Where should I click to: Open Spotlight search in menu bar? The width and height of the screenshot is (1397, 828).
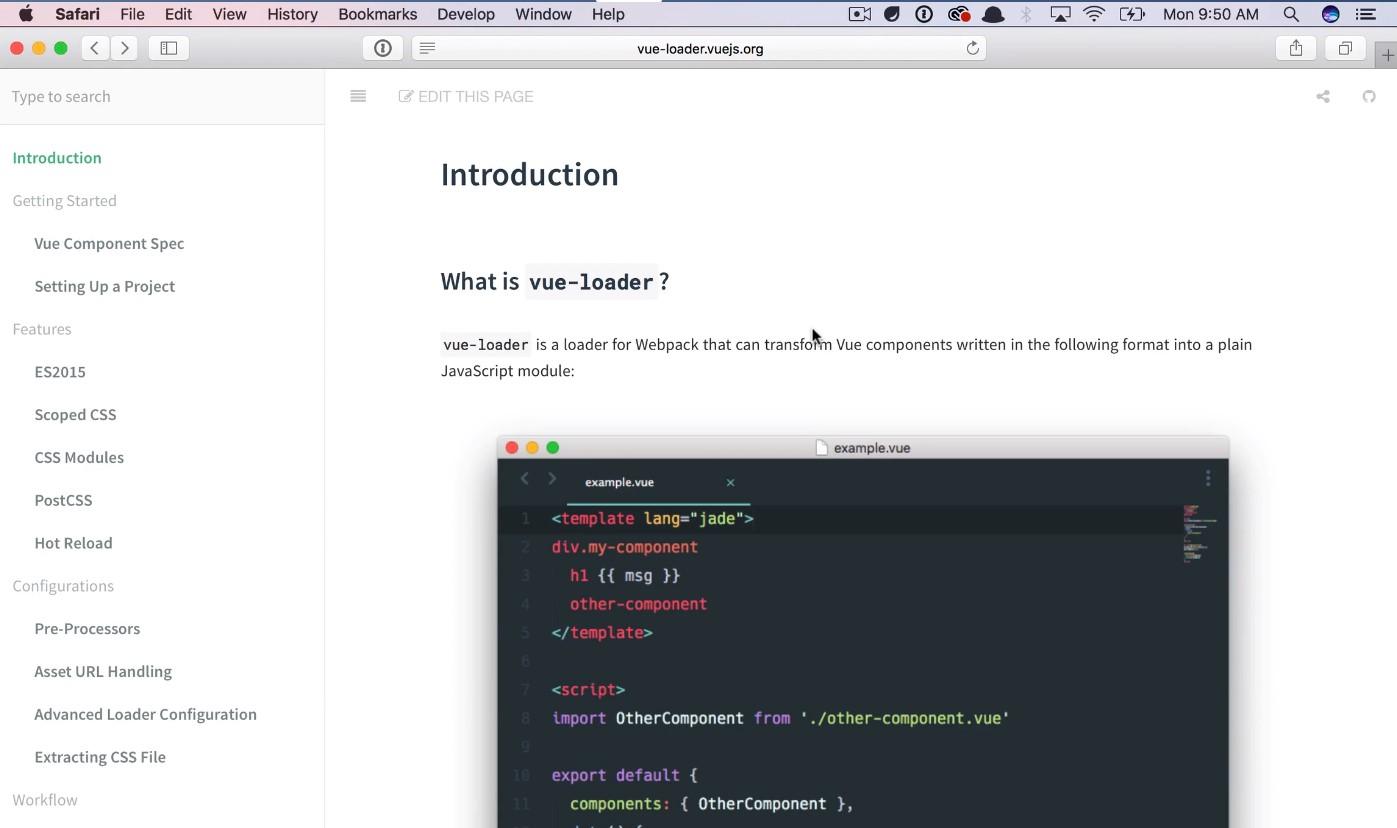(x=1291, y=14)
